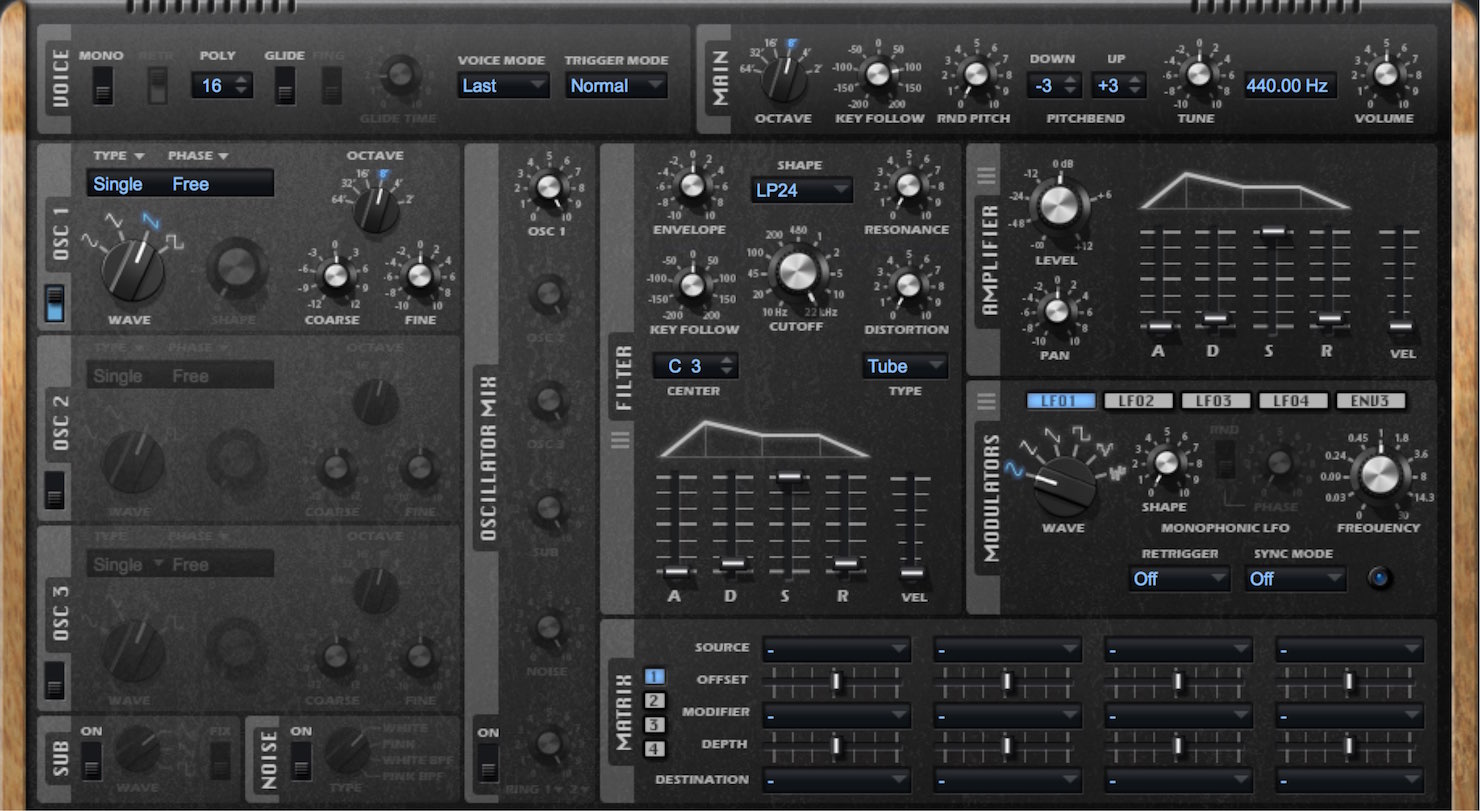This screenshot has height=811, width=1480.
Task: Click the OSC 1 Wave selector knob
Action: click(x=134, y=270)
